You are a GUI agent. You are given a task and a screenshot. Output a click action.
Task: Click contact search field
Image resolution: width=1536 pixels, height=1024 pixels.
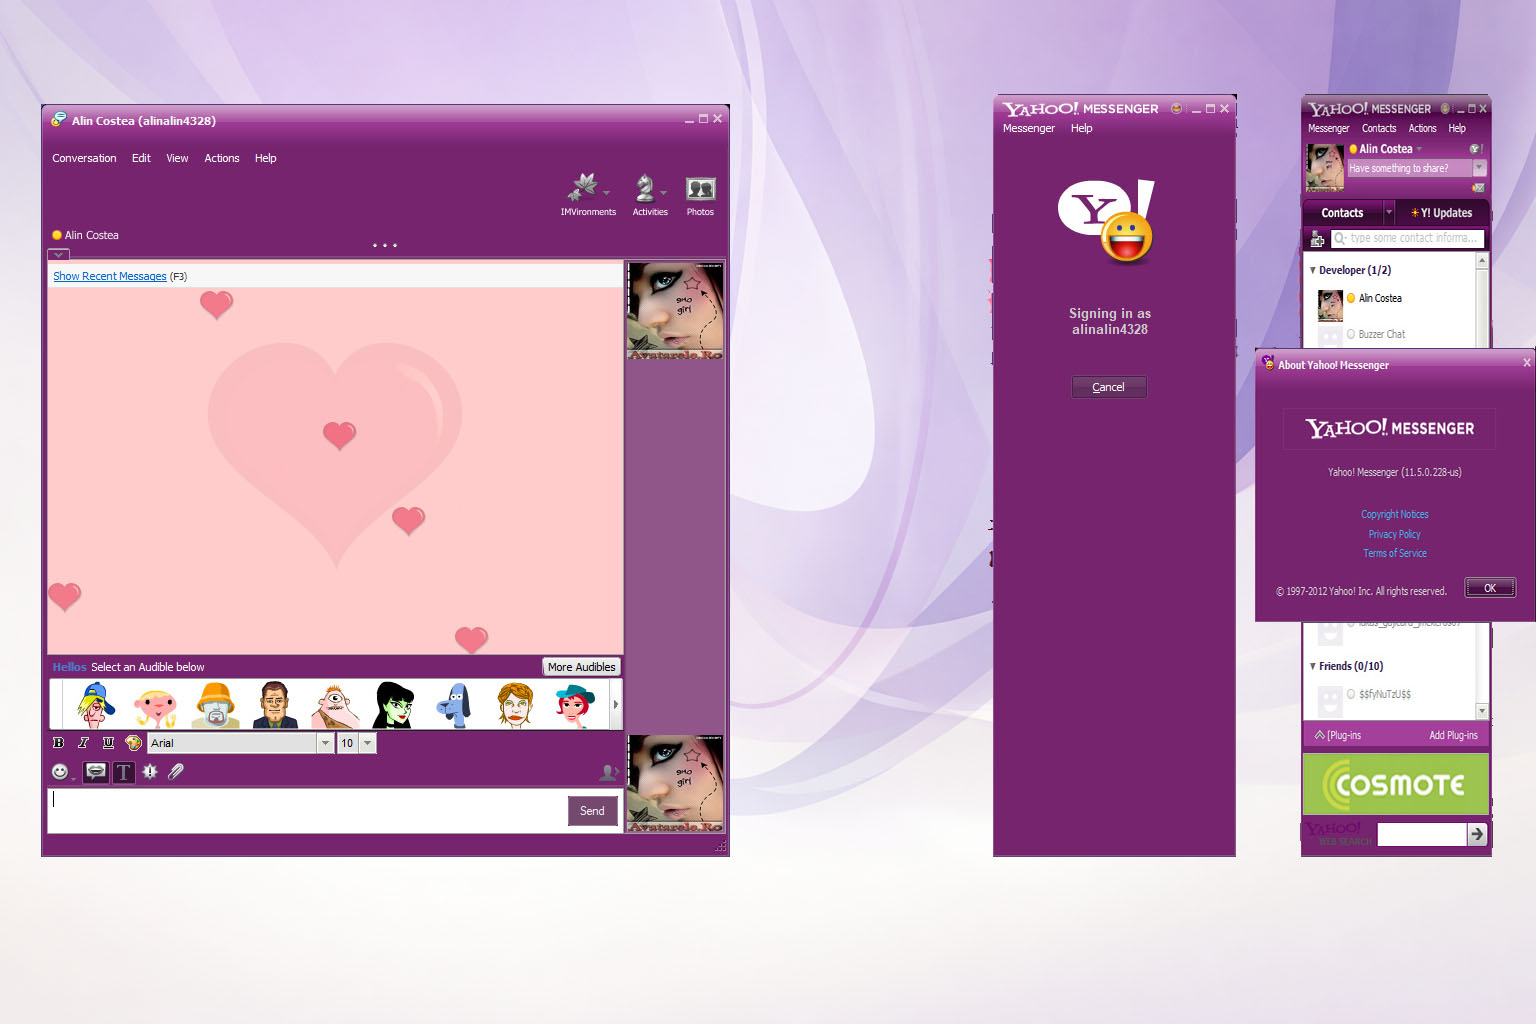(x=1408, y=238)
